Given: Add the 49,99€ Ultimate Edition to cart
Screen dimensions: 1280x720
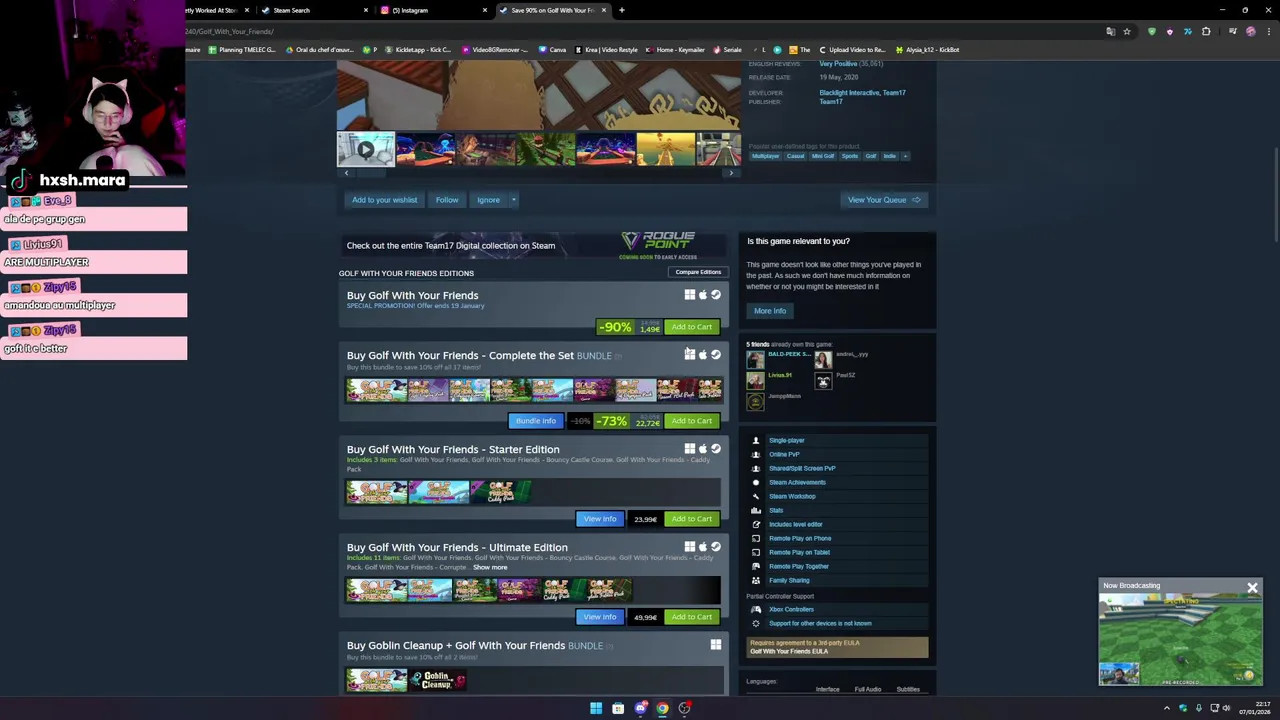Looking at the screenshot, I should pos(691,617).
